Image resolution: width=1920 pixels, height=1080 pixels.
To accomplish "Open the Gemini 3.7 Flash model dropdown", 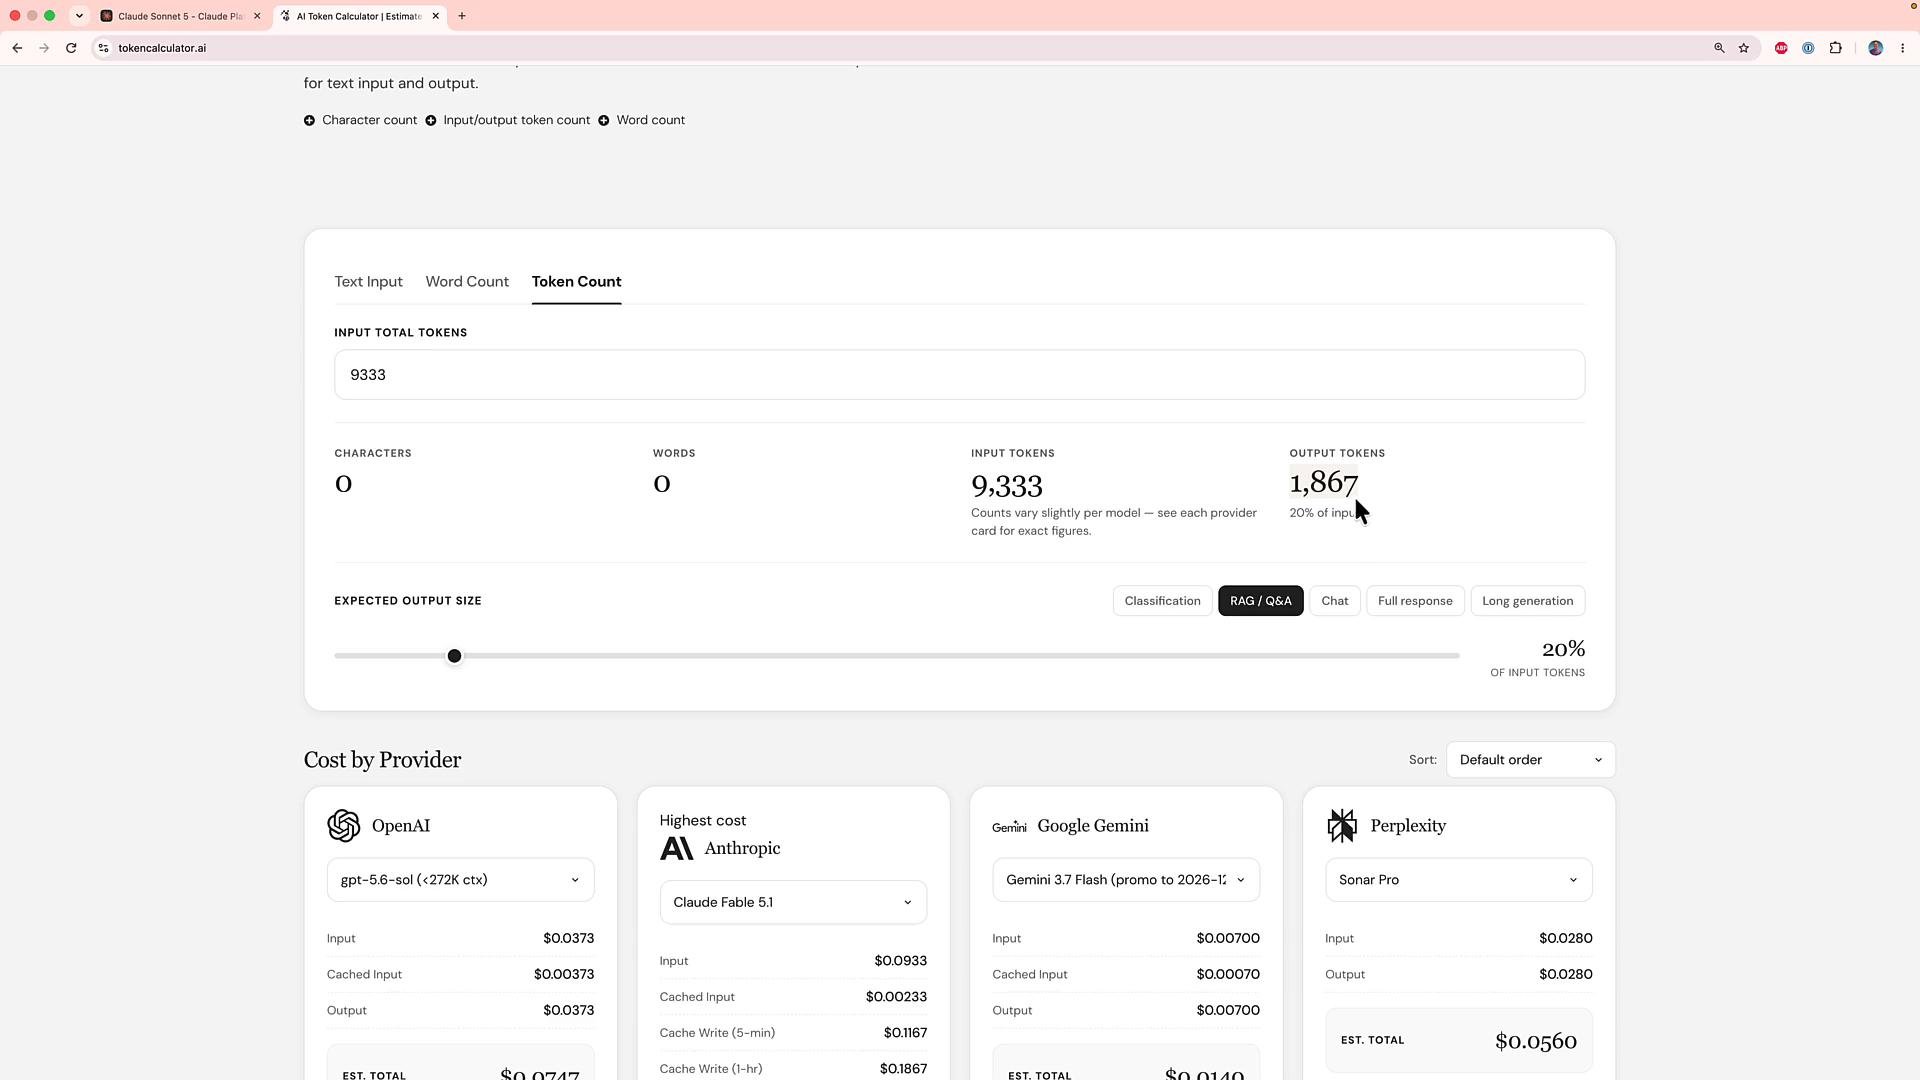I will pyautogui.click(x=1126, y=880).
